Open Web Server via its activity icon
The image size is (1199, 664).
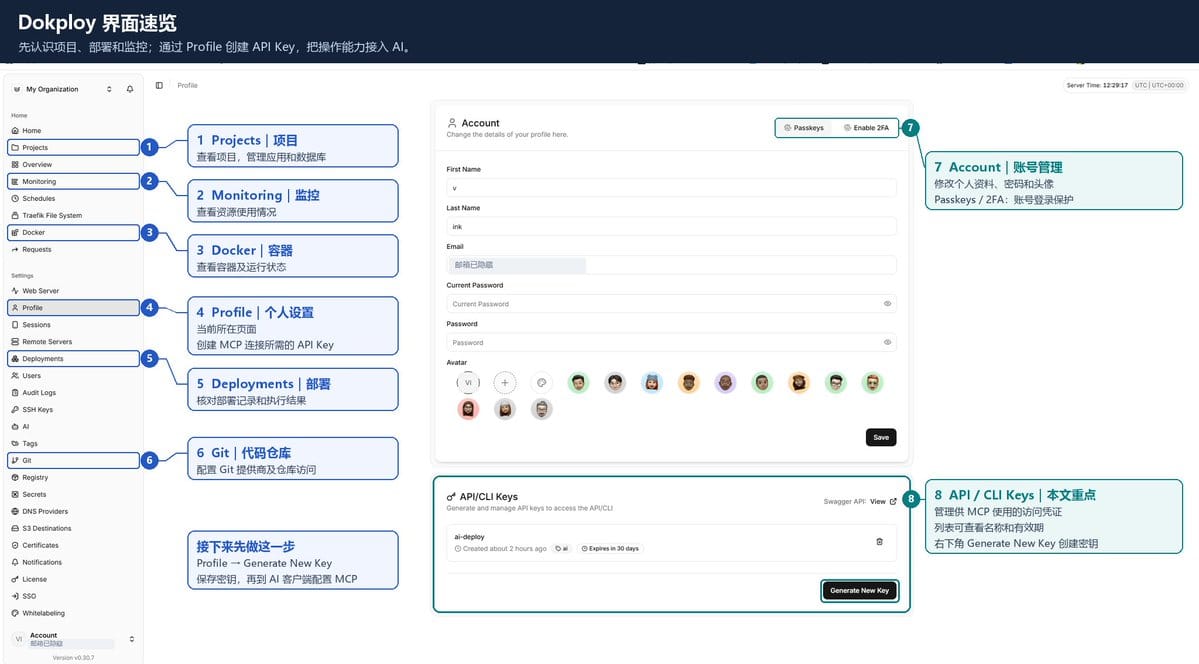point(15,291)
